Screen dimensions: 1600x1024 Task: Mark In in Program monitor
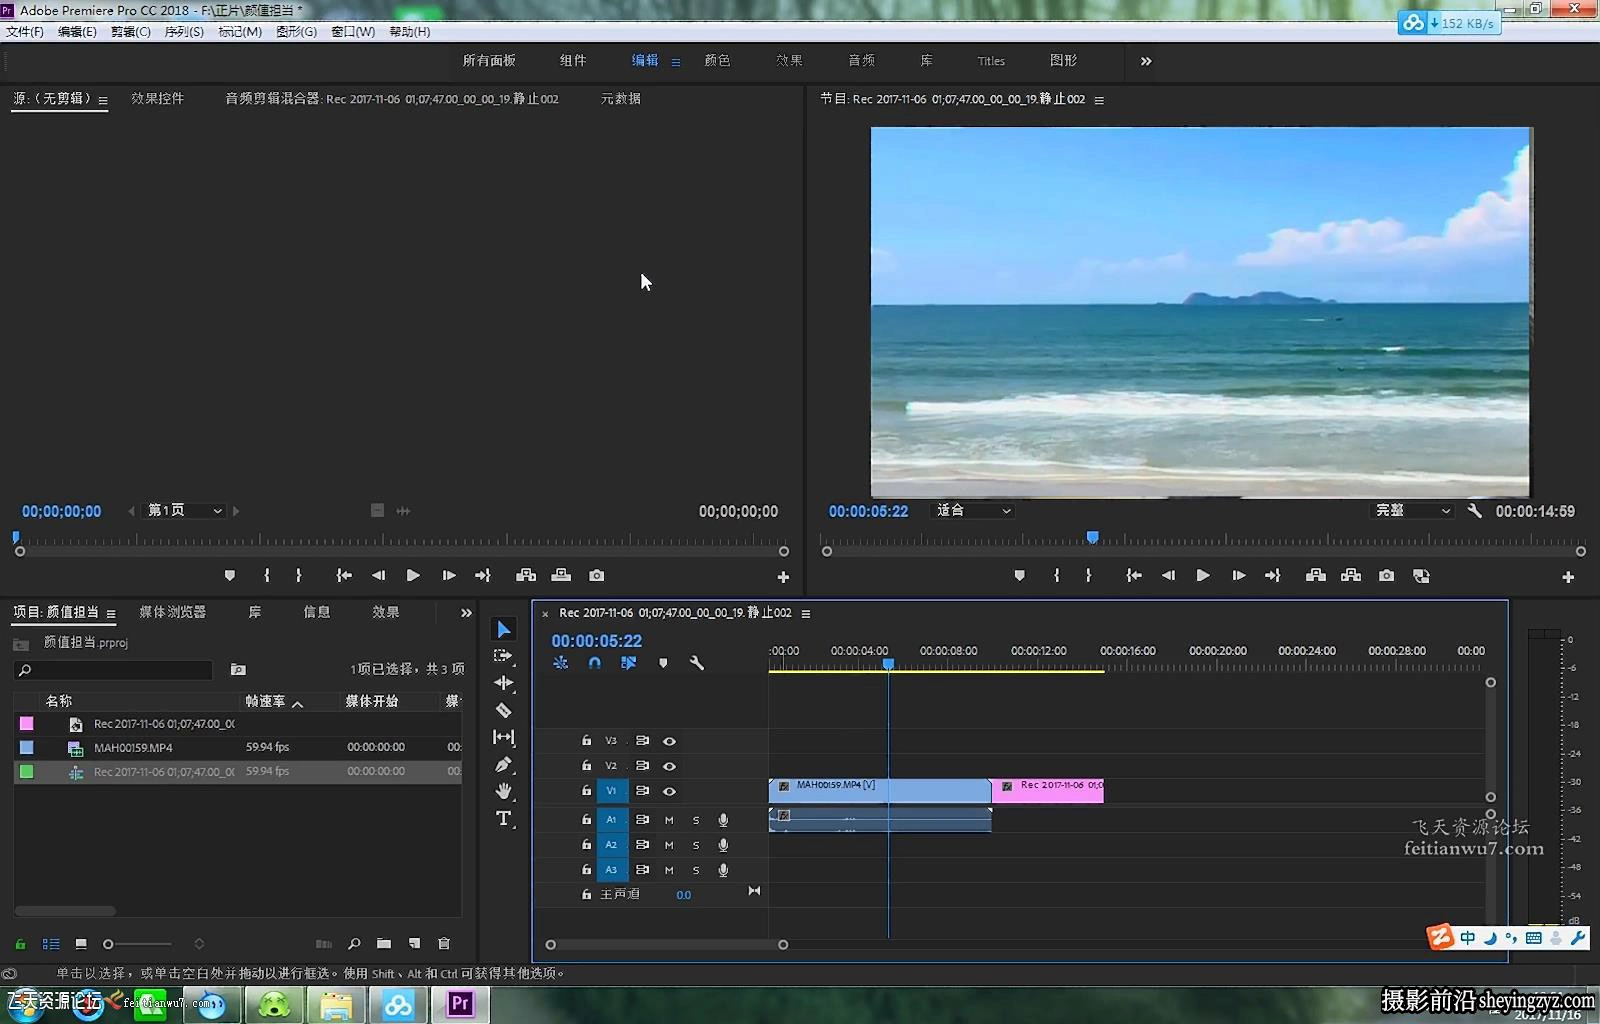[x=1056, y=576]
